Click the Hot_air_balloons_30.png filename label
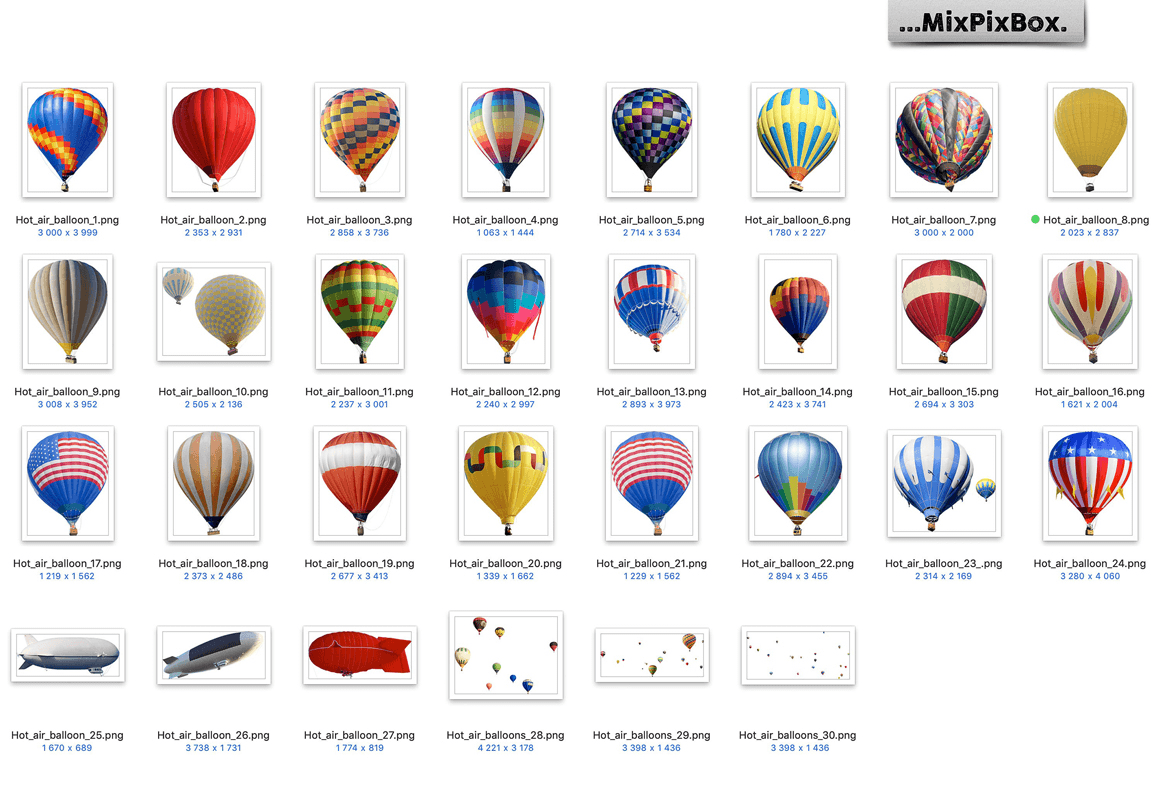The height and width of the screenshot is (798, 1160). 797,736
